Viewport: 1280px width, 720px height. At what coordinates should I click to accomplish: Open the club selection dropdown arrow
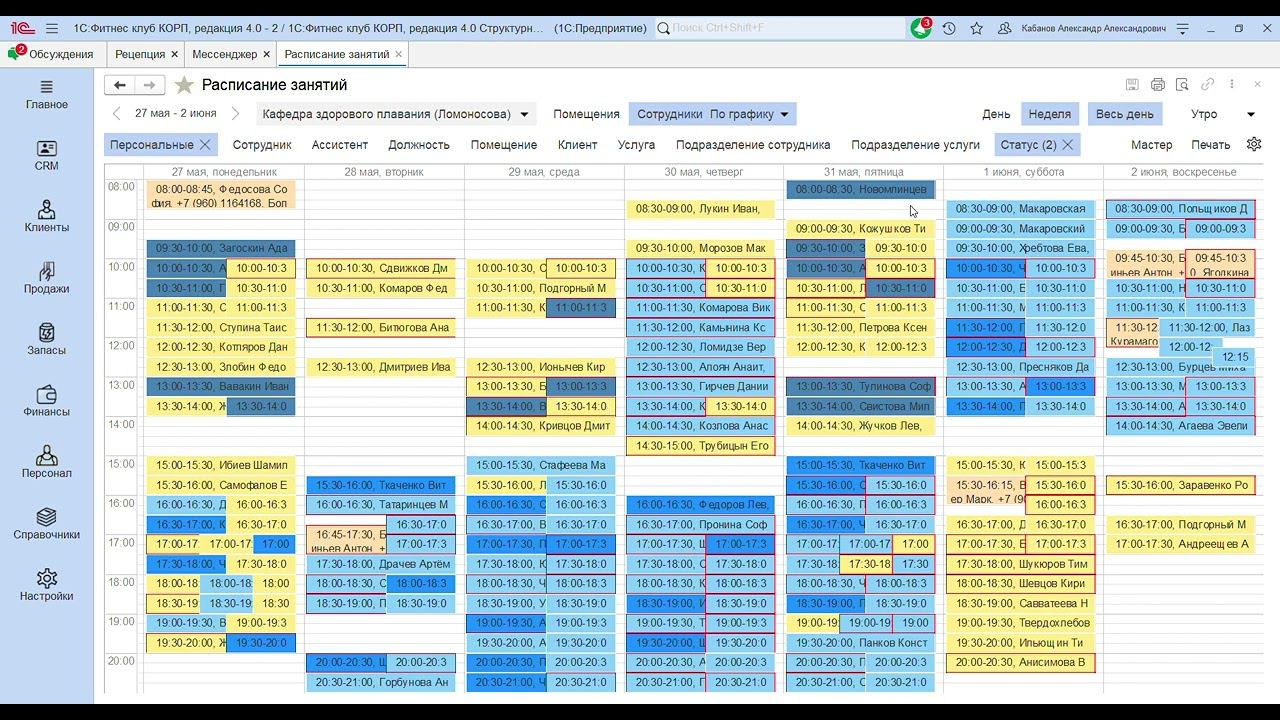click(x=525, y=114)
